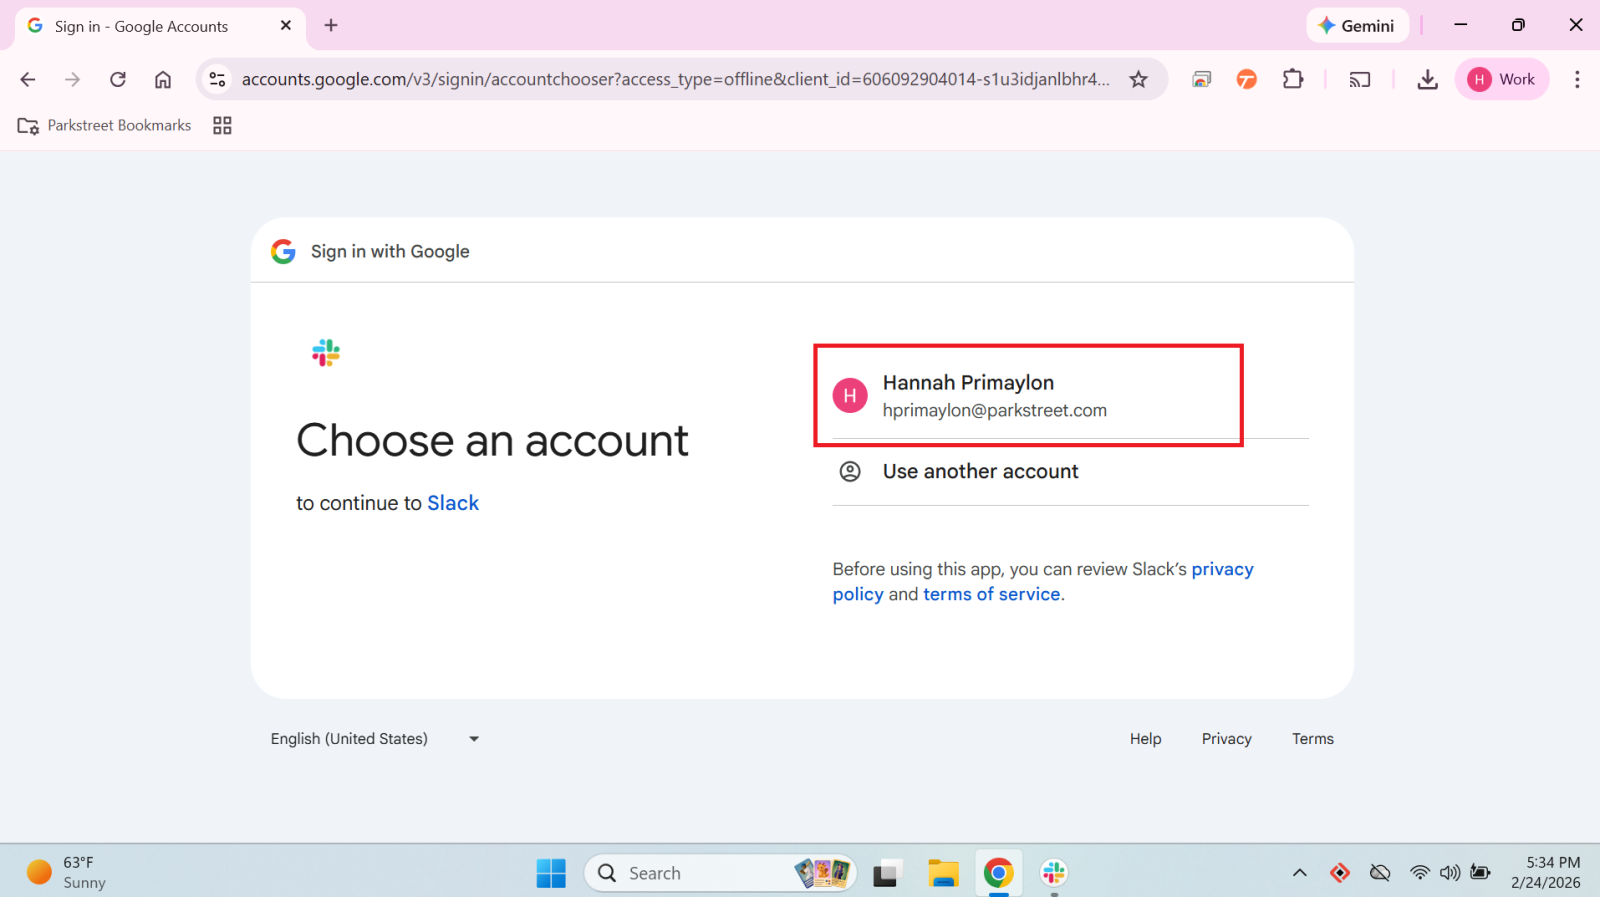1600x897 pixels.
Task: Choose the Hannah Primaylon account
Action: (1070, 396)
